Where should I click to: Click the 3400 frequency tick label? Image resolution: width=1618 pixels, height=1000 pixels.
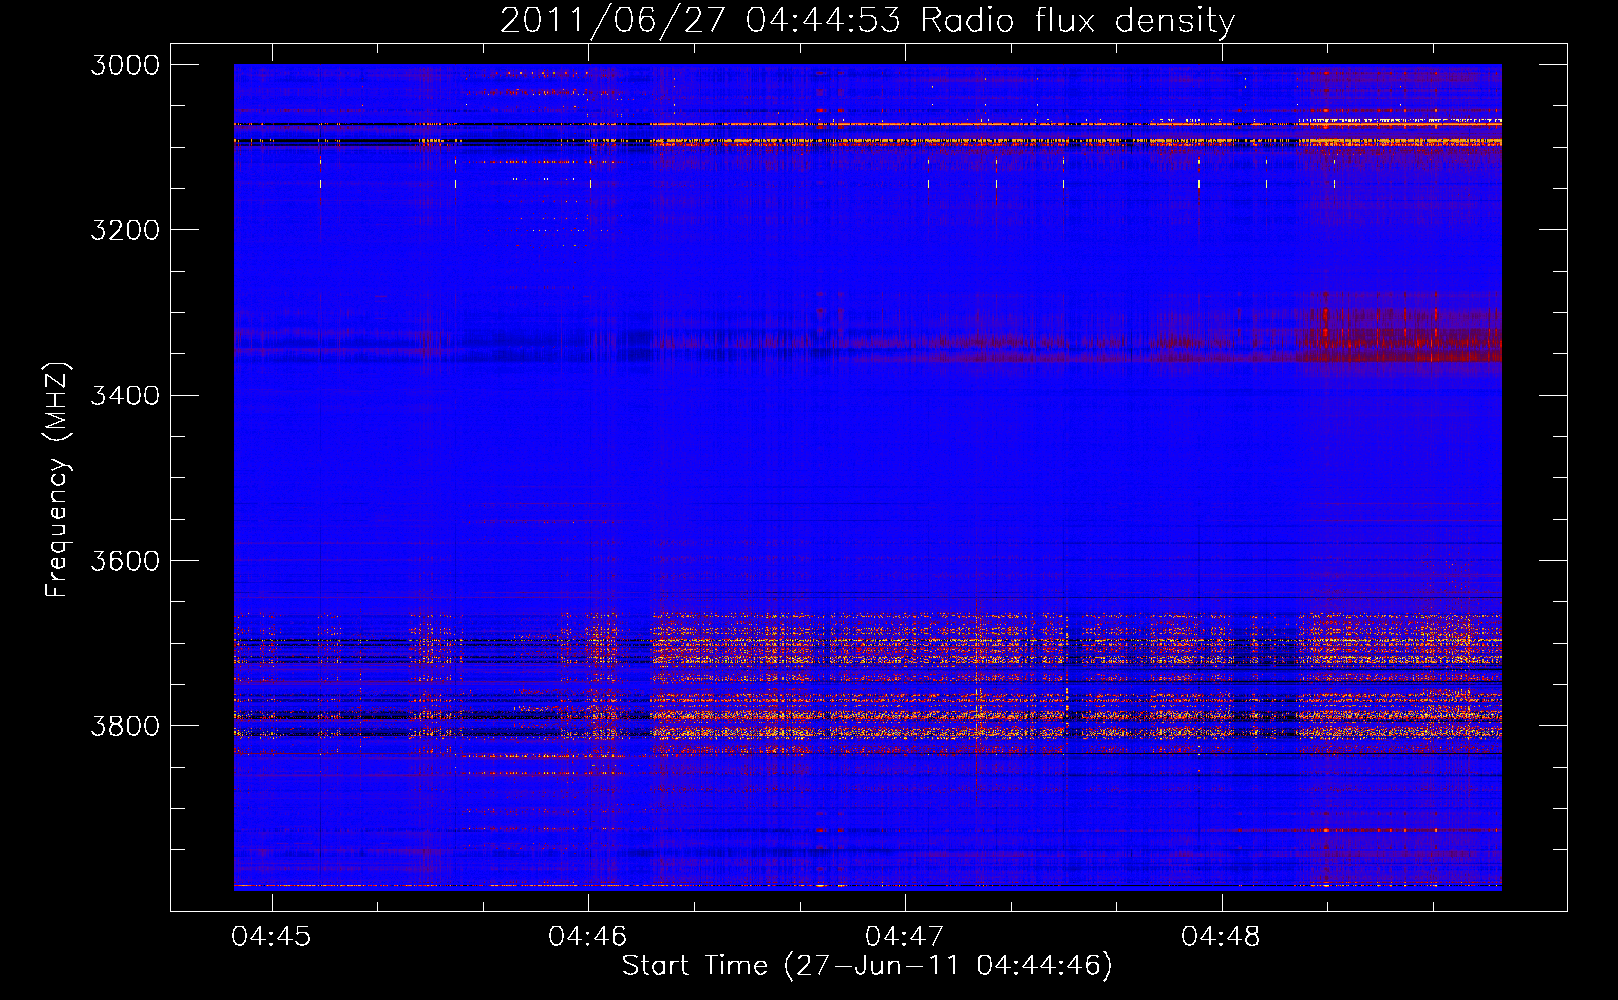pyautogui.click(x=125, y=396)
